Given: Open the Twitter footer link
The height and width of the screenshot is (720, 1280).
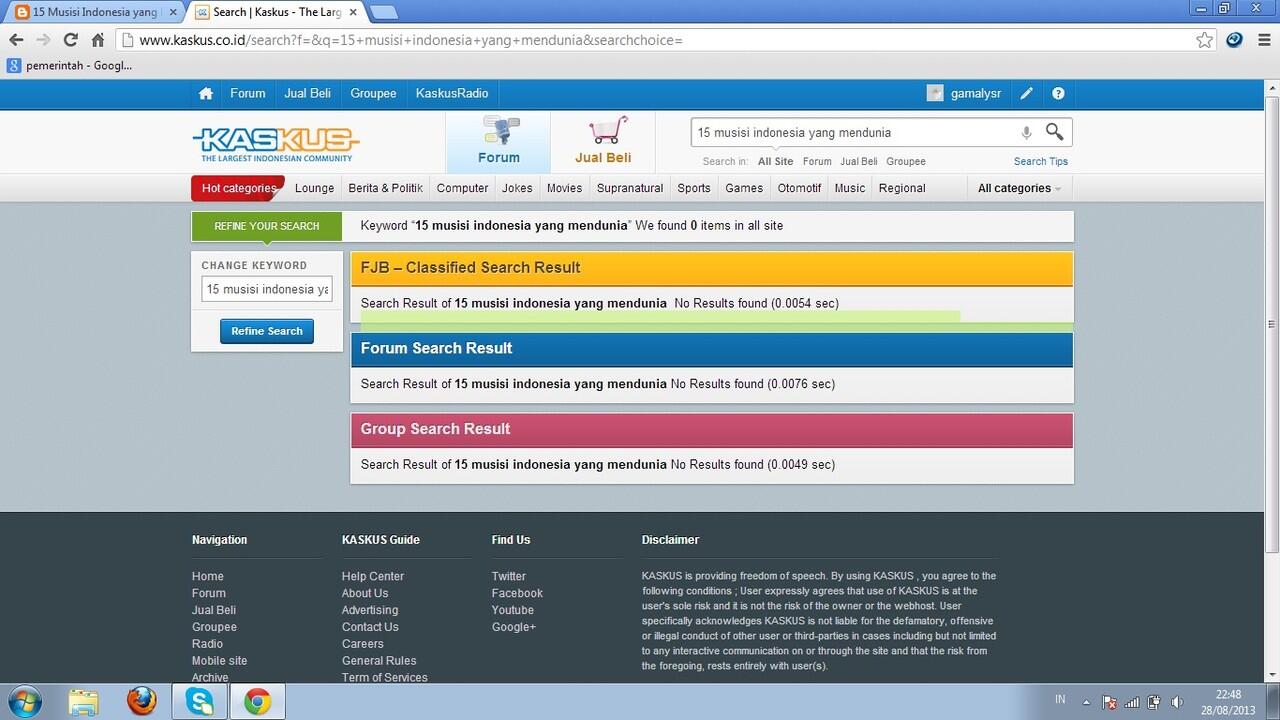Looking at the screenshot, I should coord(508,576).
